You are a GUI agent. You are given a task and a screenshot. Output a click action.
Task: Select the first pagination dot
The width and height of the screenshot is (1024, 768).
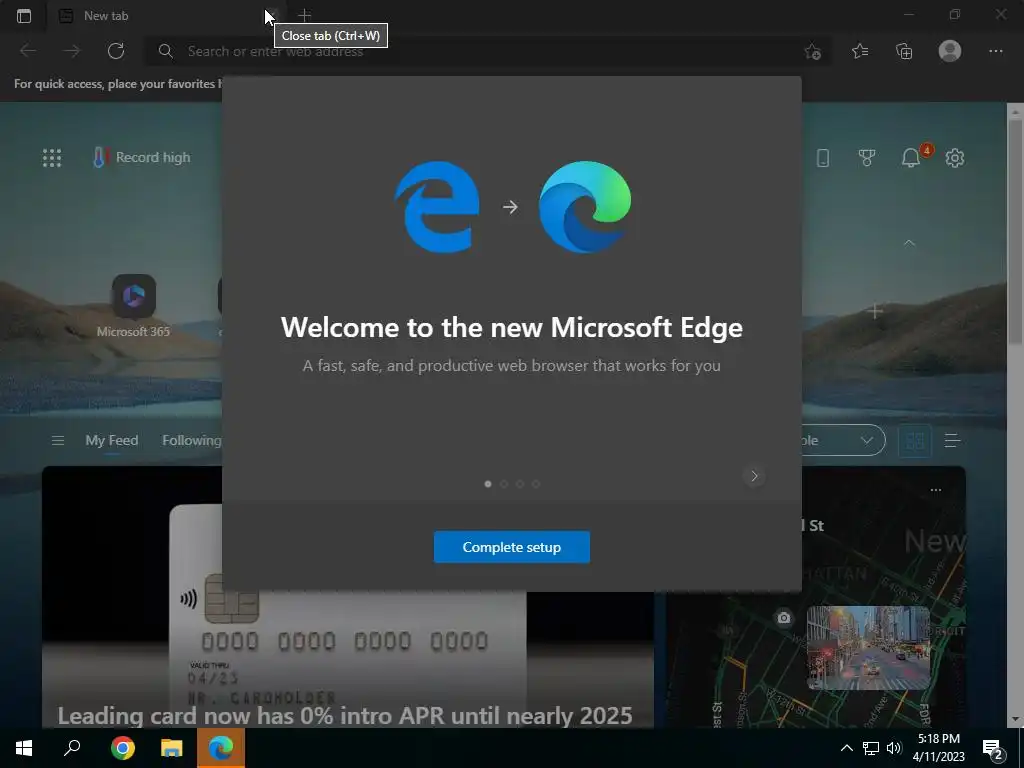pyautogui.click(x=488, y=484)
